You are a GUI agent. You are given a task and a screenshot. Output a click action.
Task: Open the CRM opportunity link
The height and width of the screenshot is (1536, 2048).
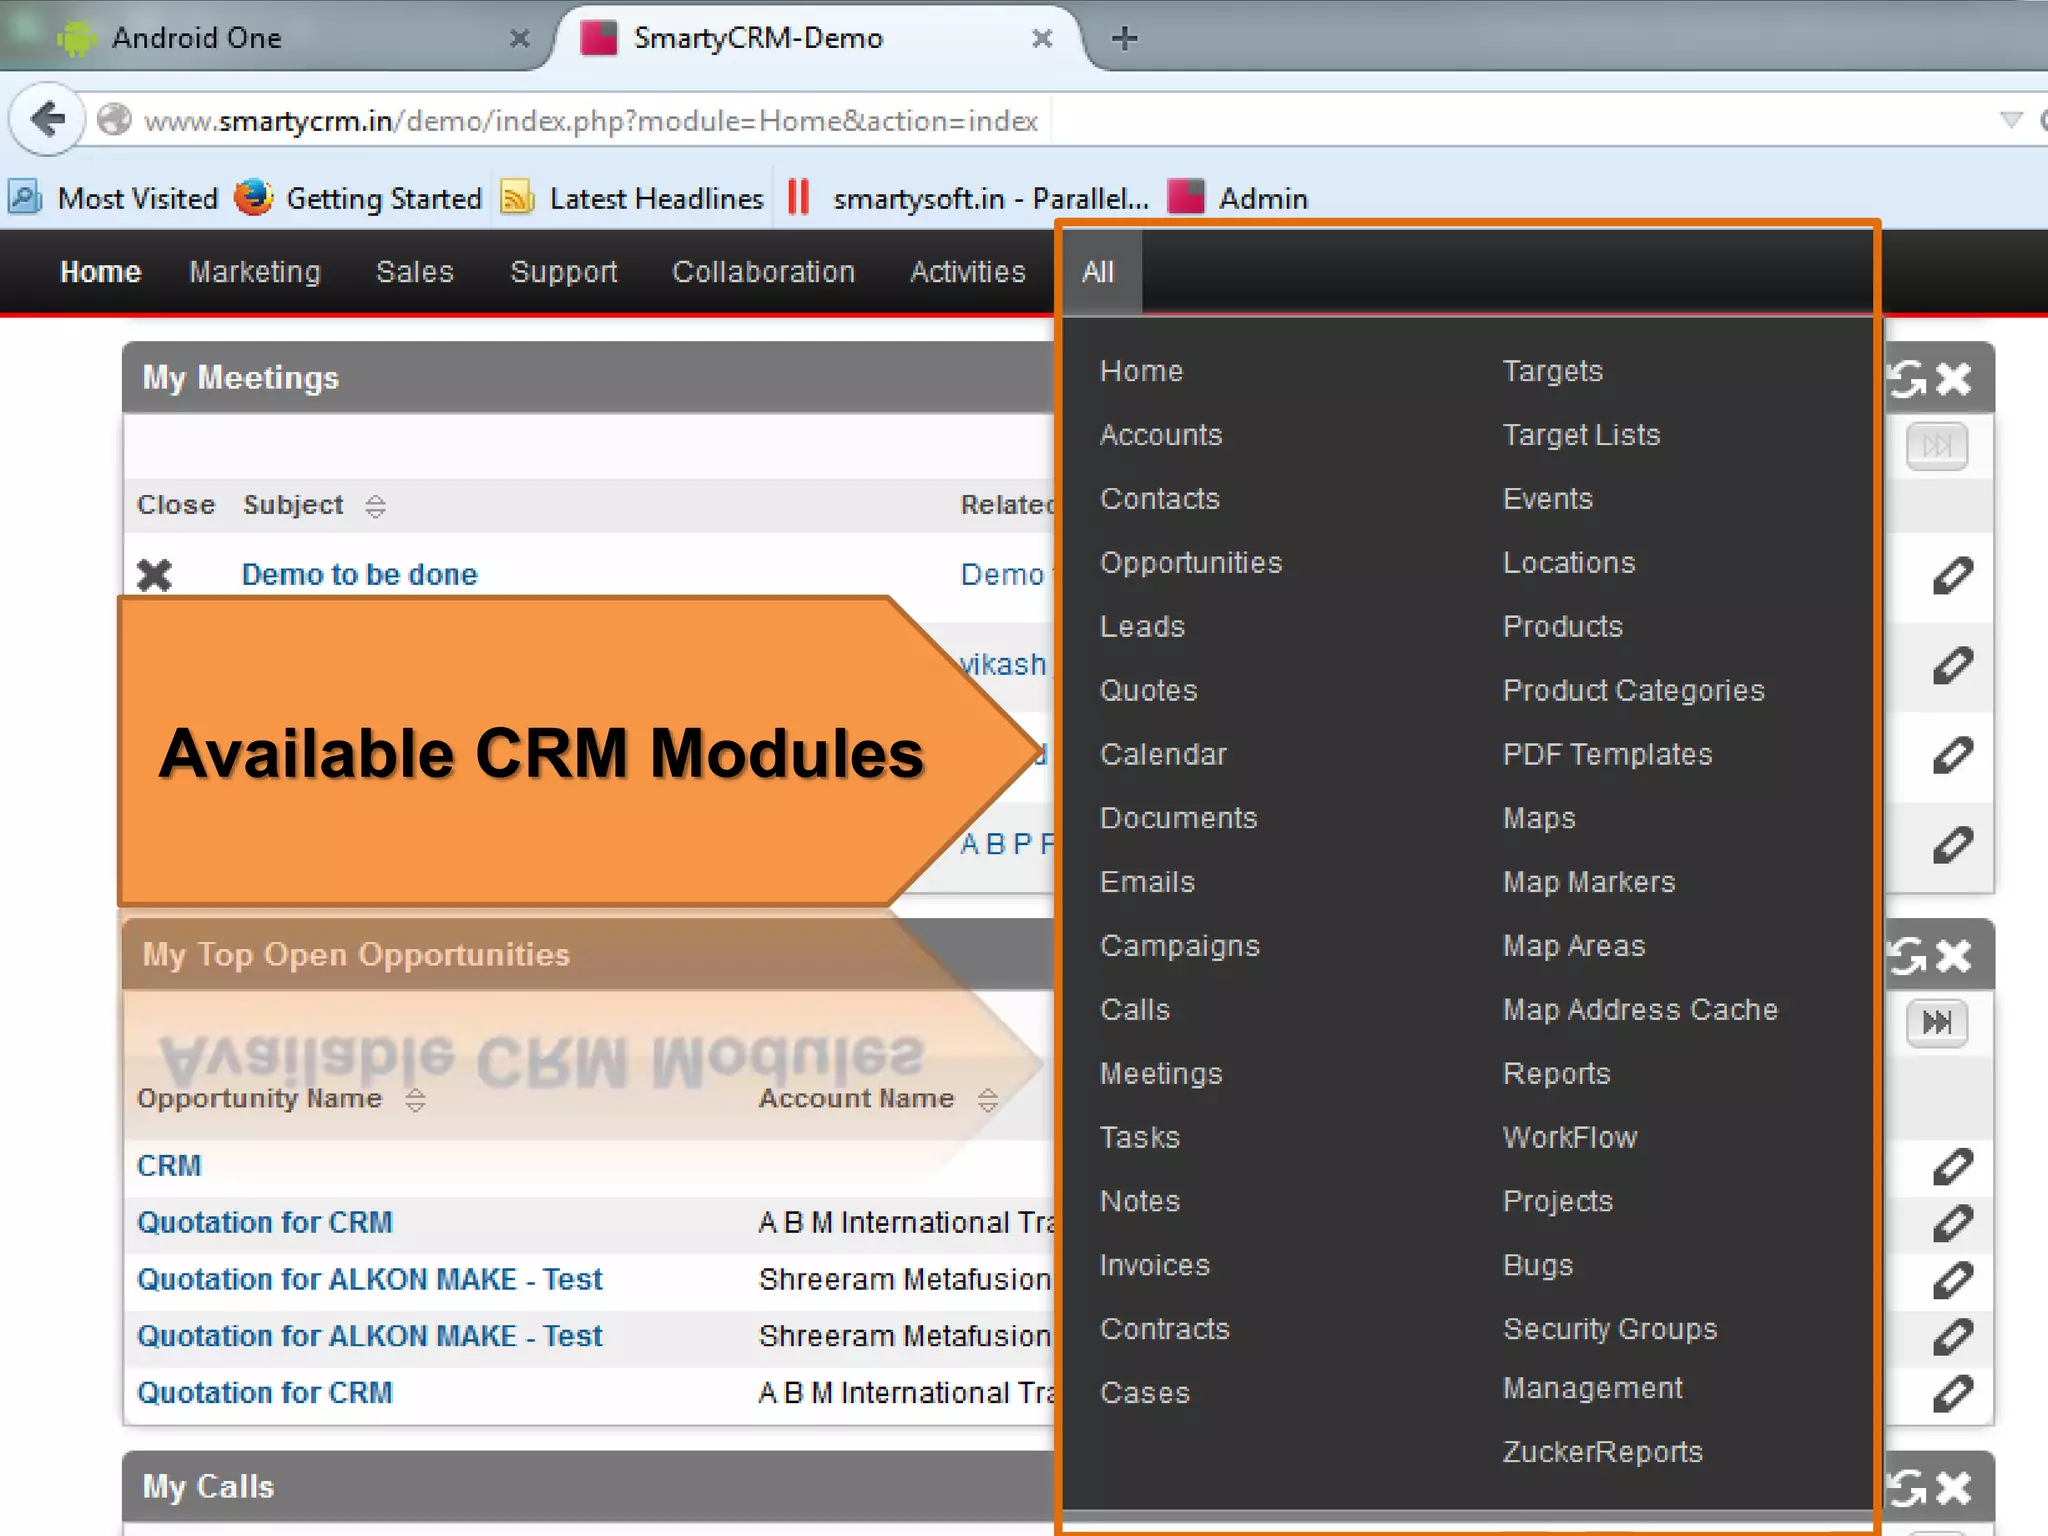tap(169, 1166)
